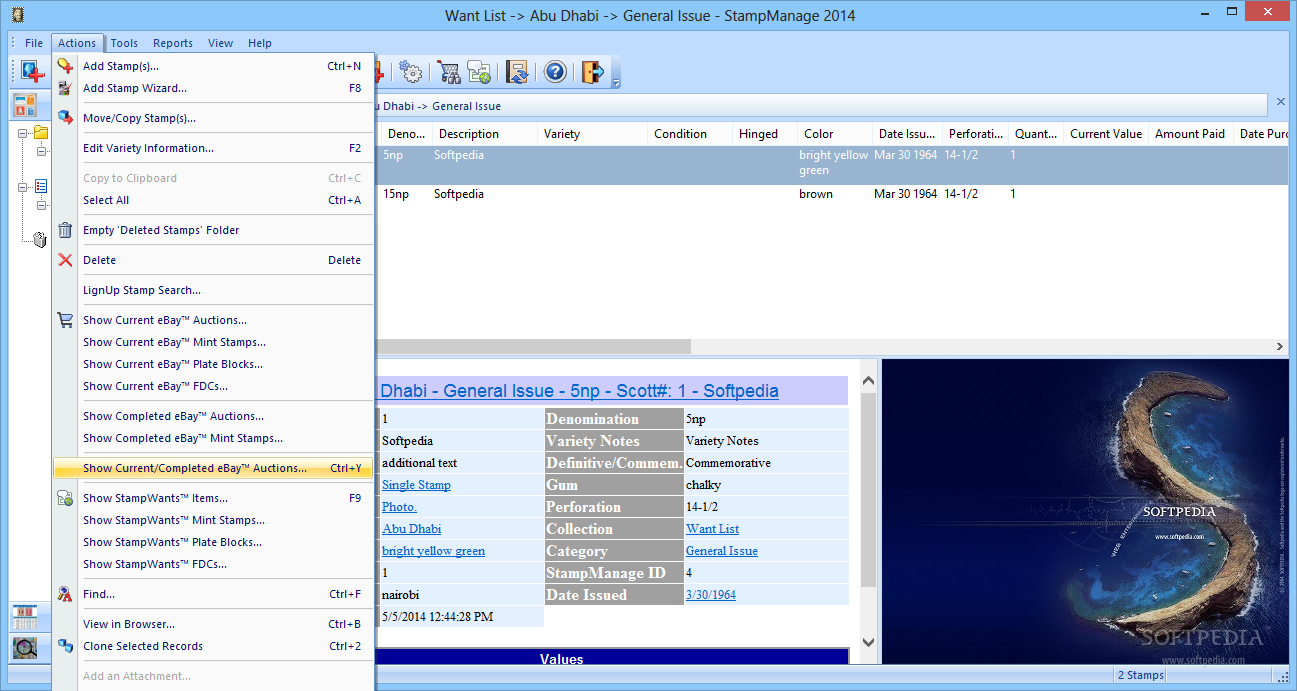Open the Single Stamp link
Viewport: 1297px width, 691px height.
coord(416,485)
